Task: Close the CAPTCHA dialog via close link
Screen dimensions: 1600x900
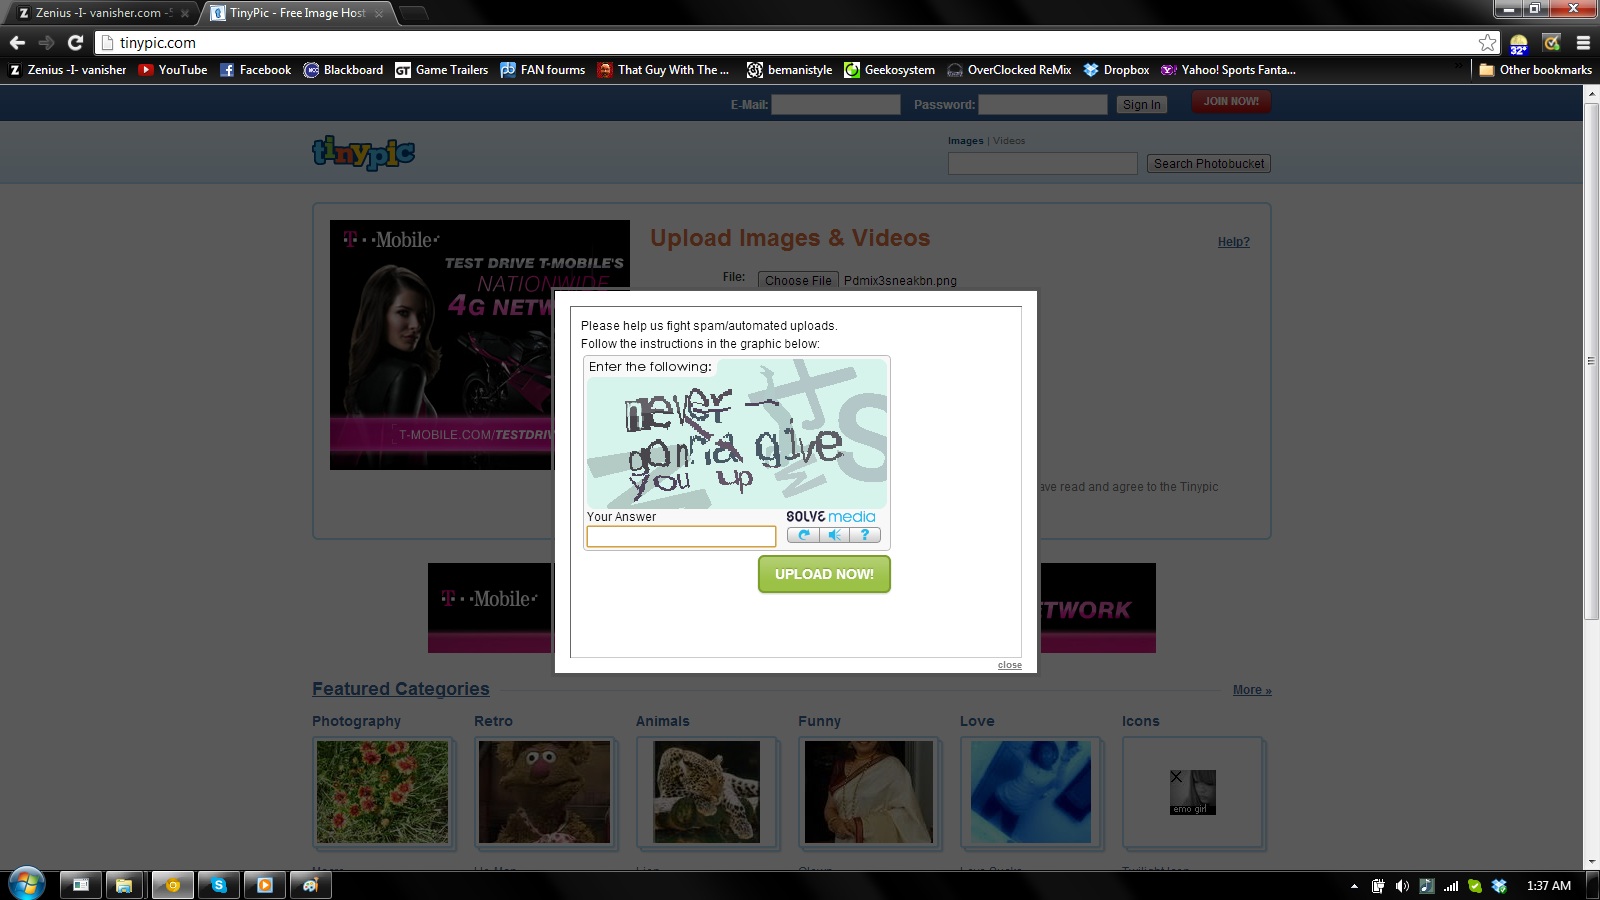Action: (x=1010, y=665)
